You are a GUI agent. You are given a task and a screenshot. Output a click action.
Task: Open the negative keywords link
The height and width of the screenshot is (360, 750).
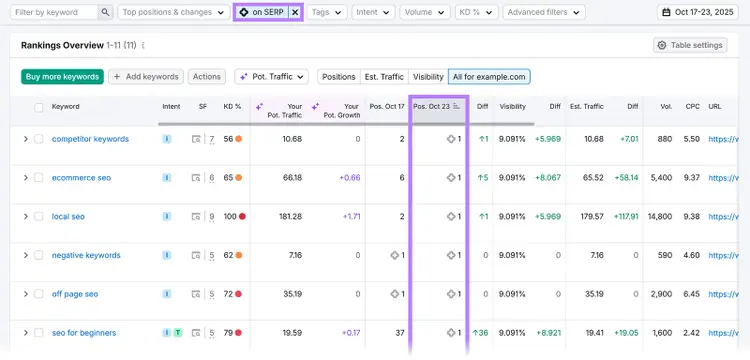point(86,255)
